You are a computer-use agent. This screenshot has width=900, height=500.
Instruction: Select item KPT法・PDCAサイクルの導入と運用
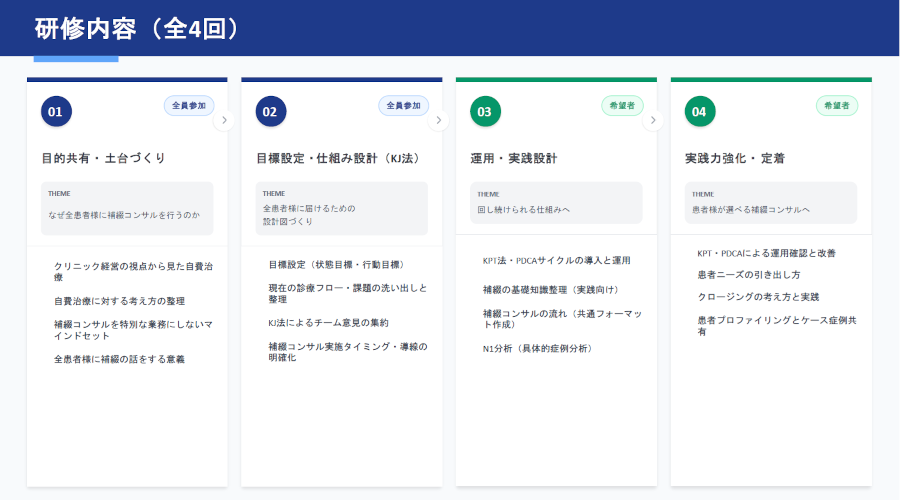pyautogui.click(x=557, y=261)
